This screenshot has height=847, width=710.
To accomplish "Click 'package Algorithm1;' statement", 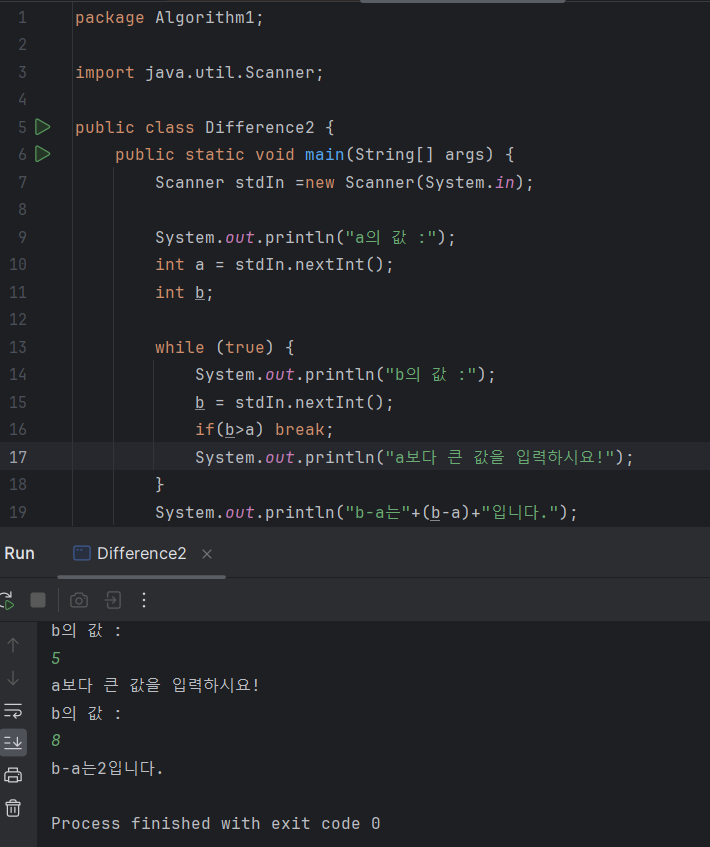I will click(x=169, y=18).
